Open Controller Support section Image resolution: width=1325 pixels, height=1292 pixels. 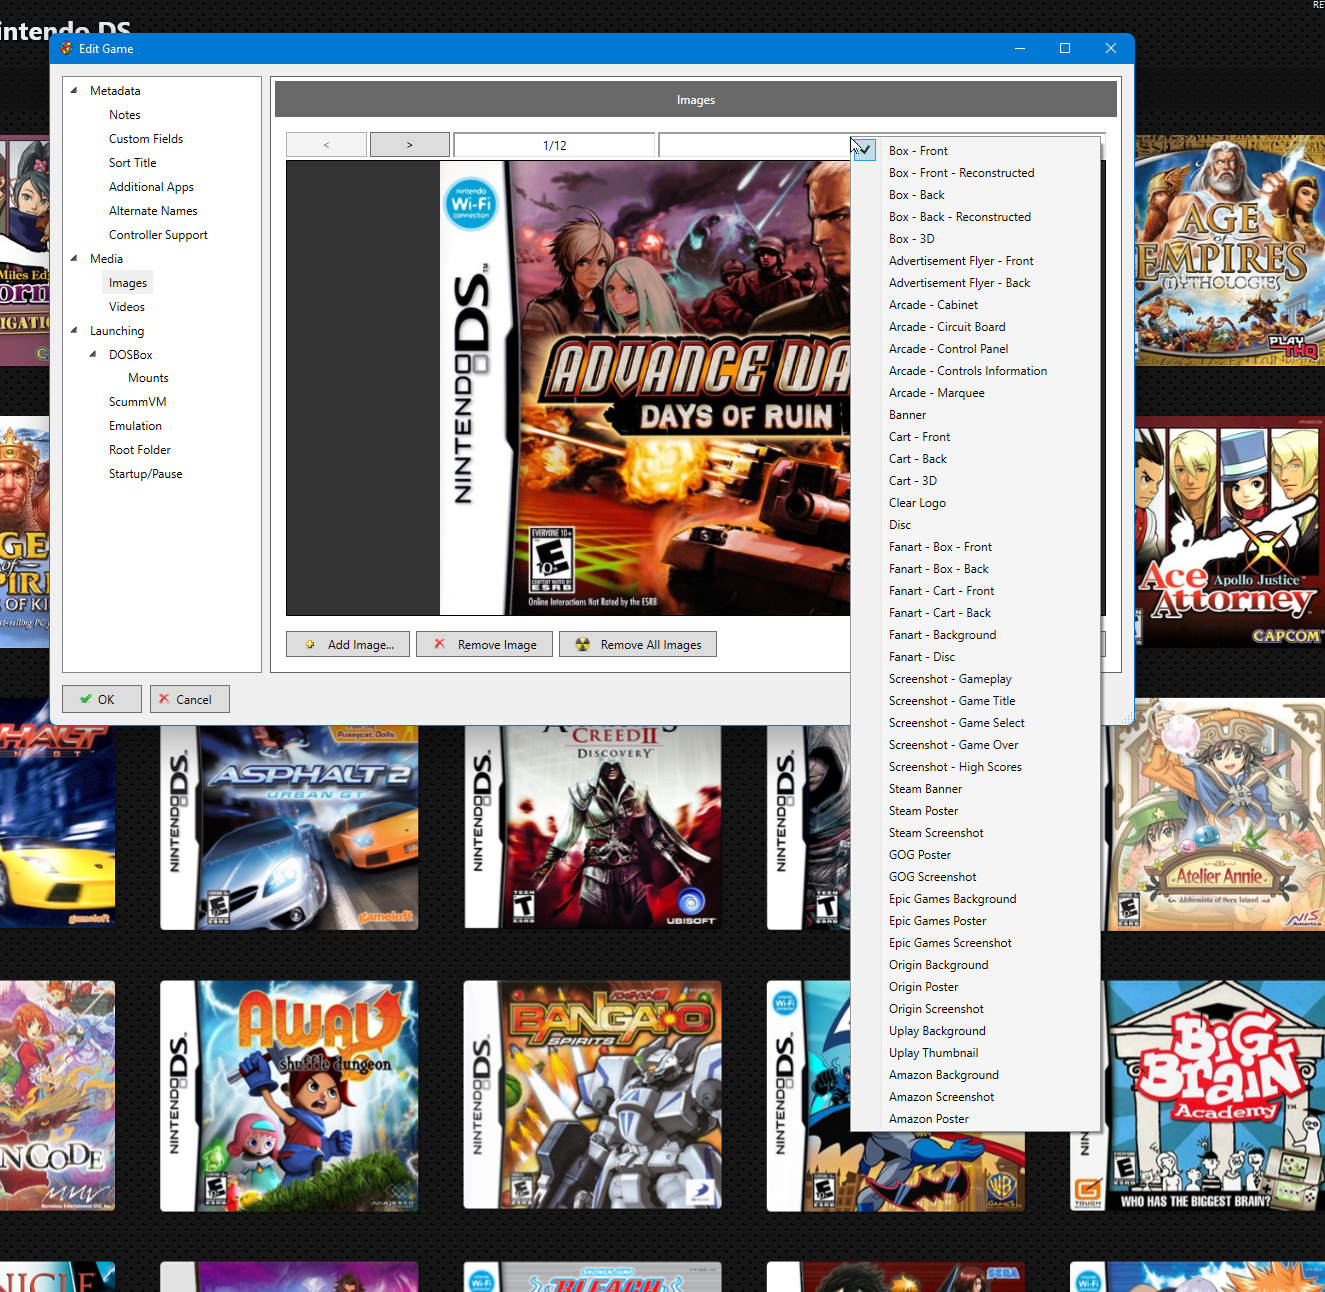[158, 235]
